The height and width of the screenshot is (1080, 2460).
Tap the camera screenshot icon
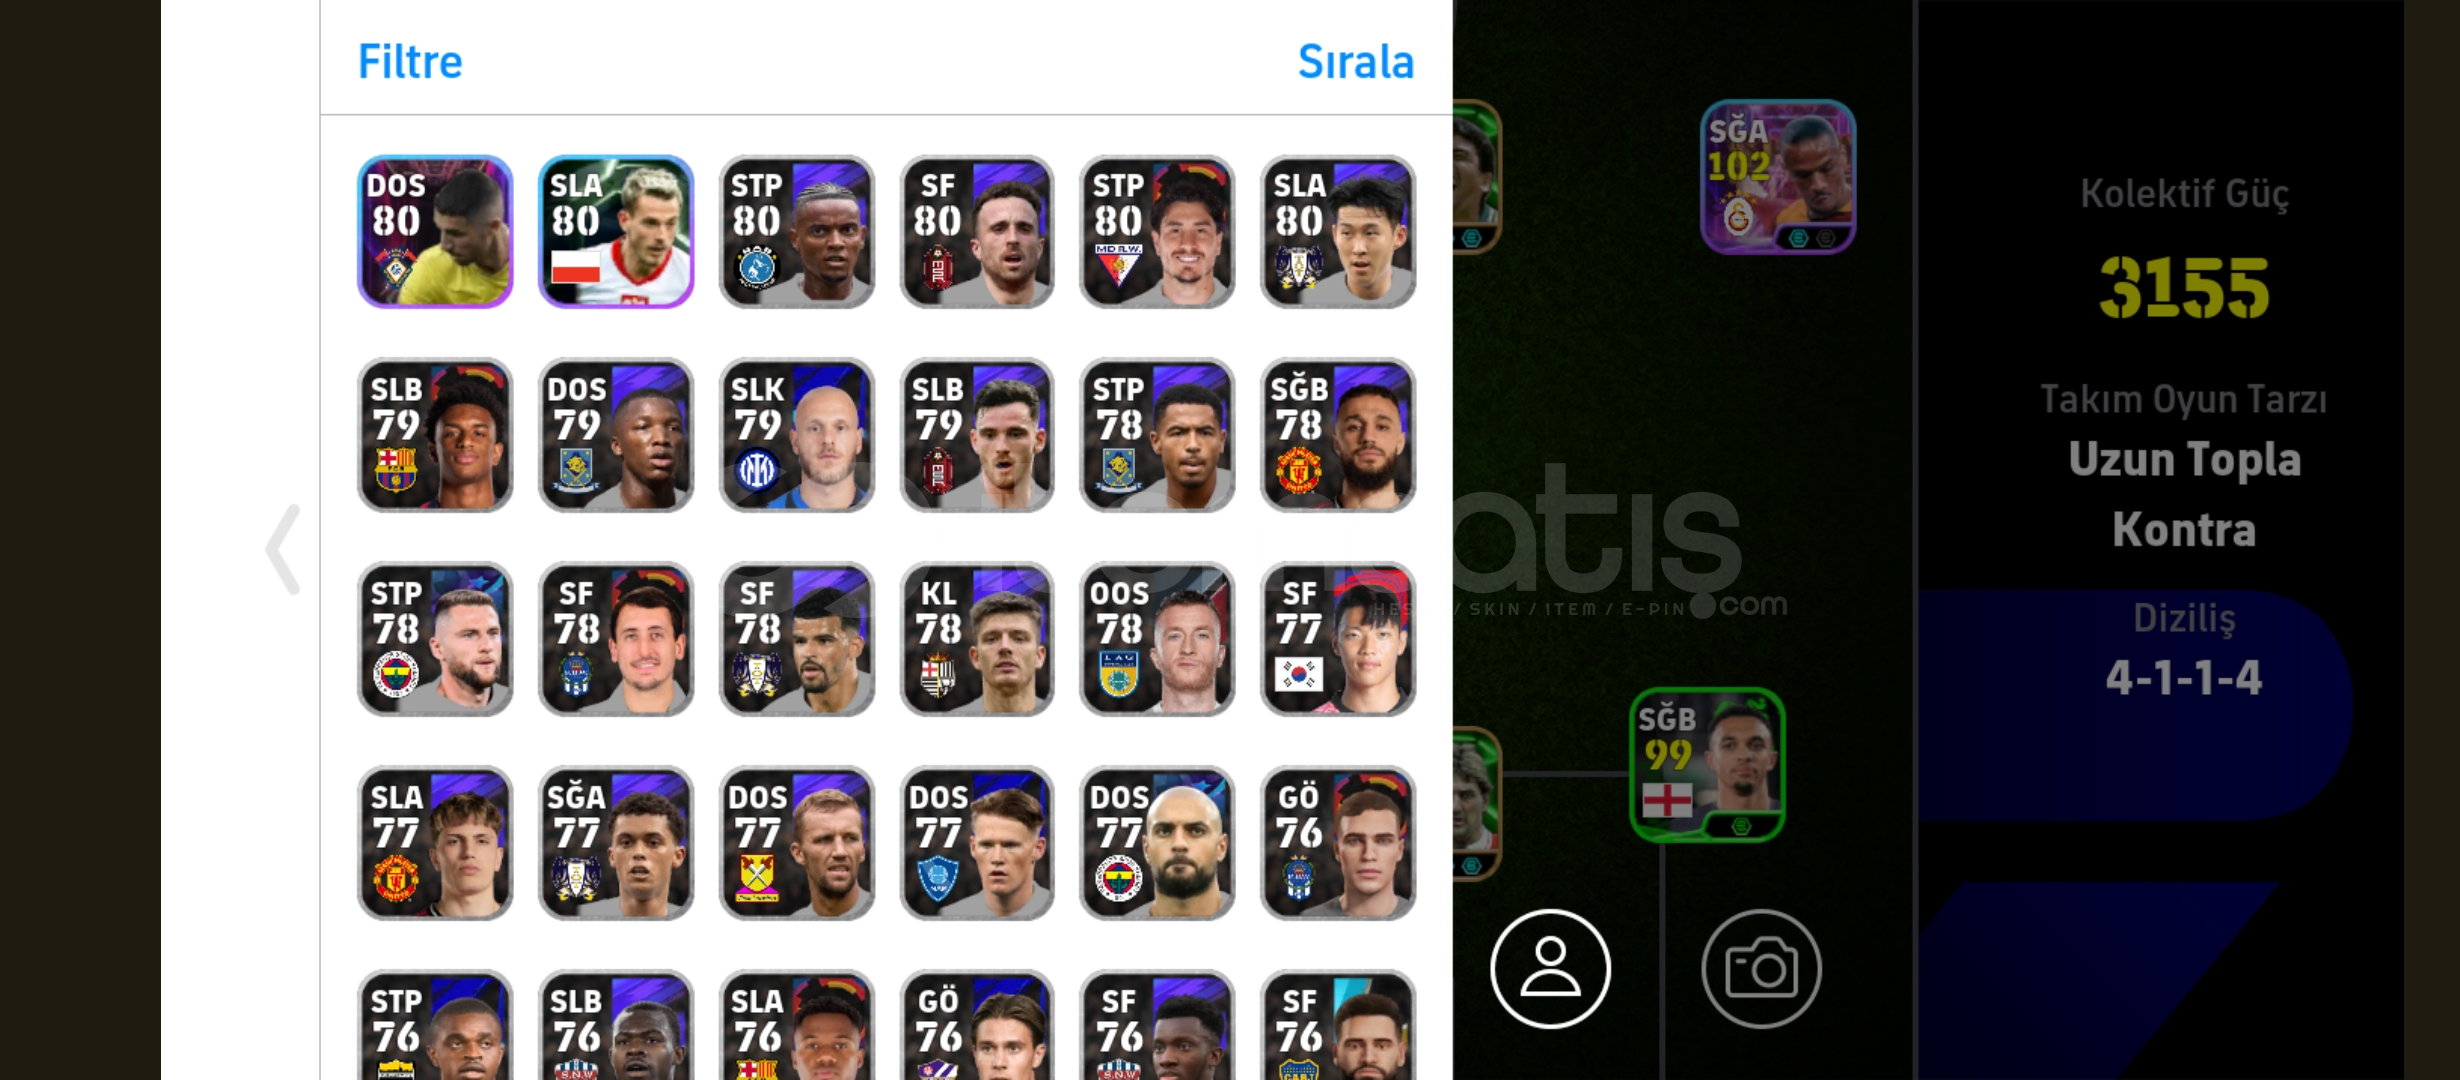[x=1761, y=968]
